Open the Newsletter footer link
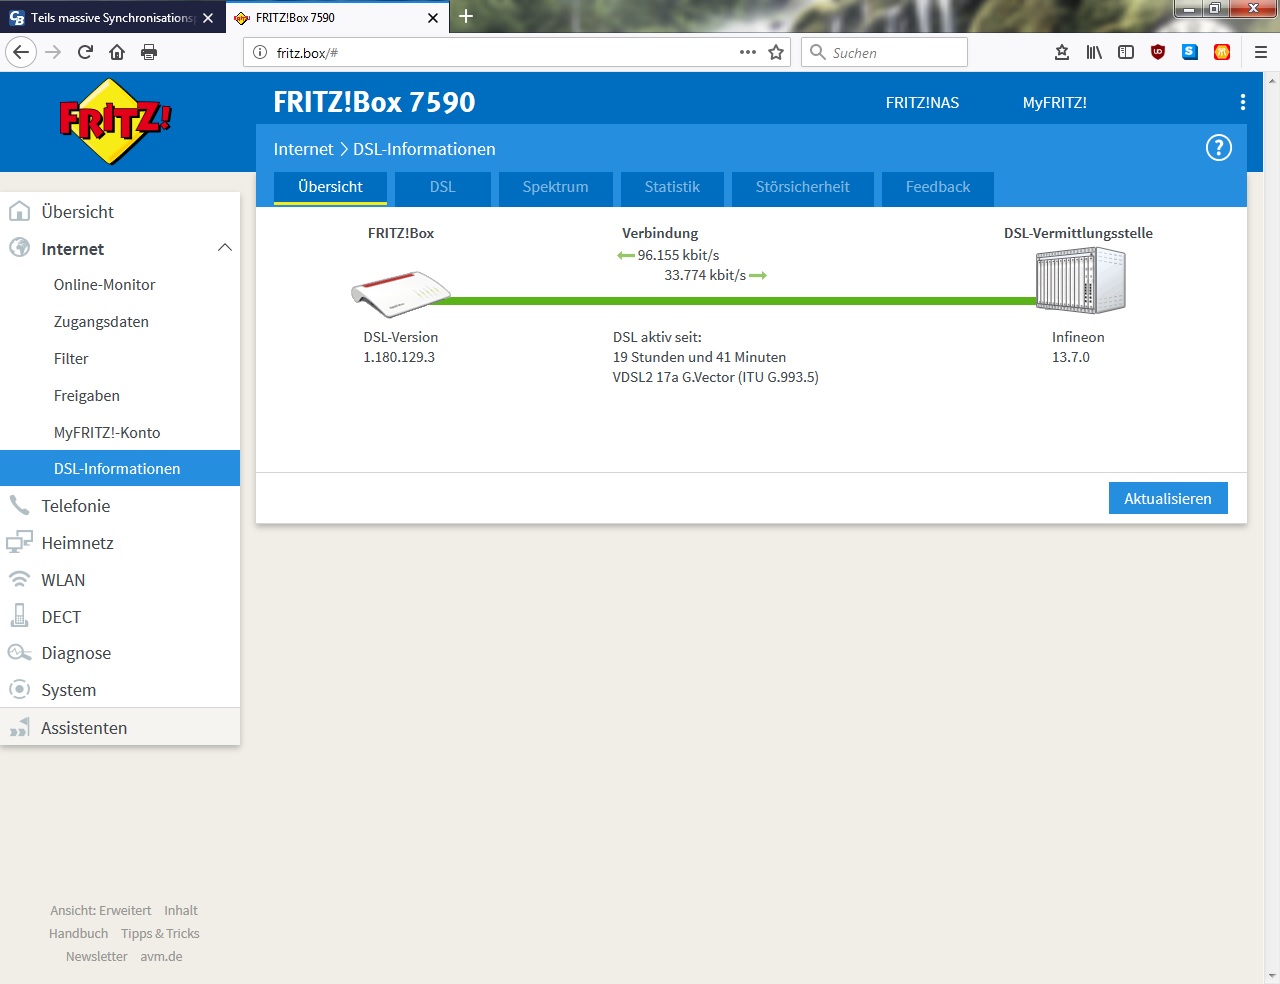The height and width of the screenshot is (984, 1280). 97,957
